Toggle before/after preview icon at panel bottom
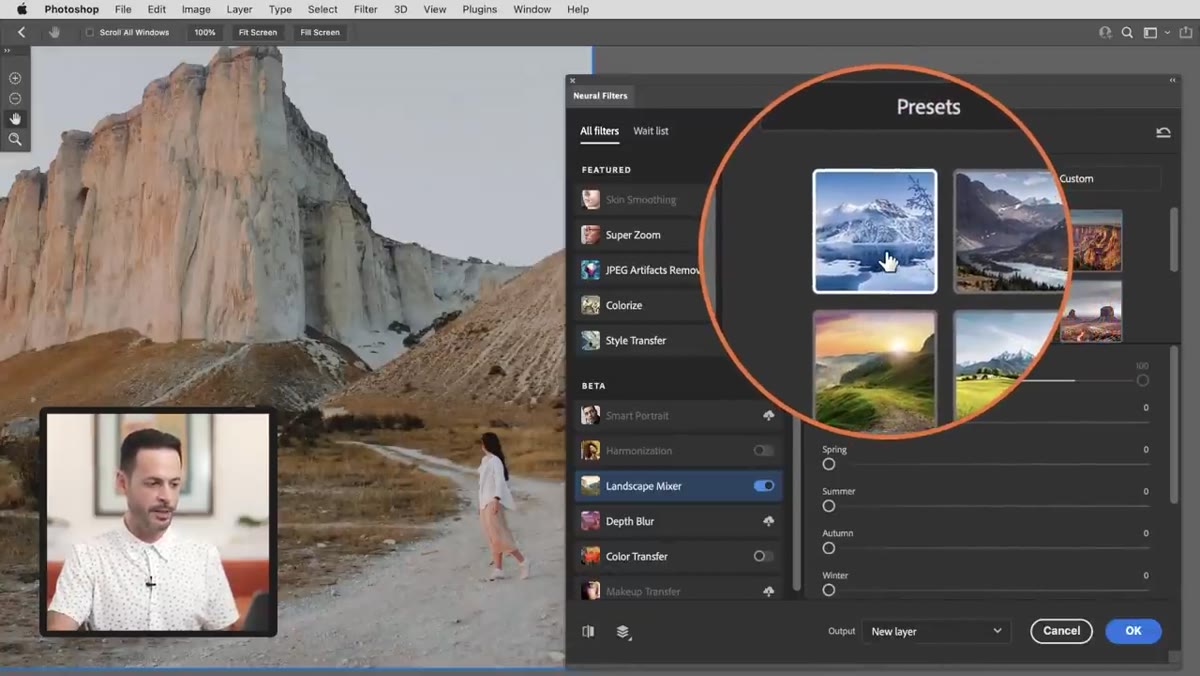This screenshot has height=676, width=1200. 588,631
